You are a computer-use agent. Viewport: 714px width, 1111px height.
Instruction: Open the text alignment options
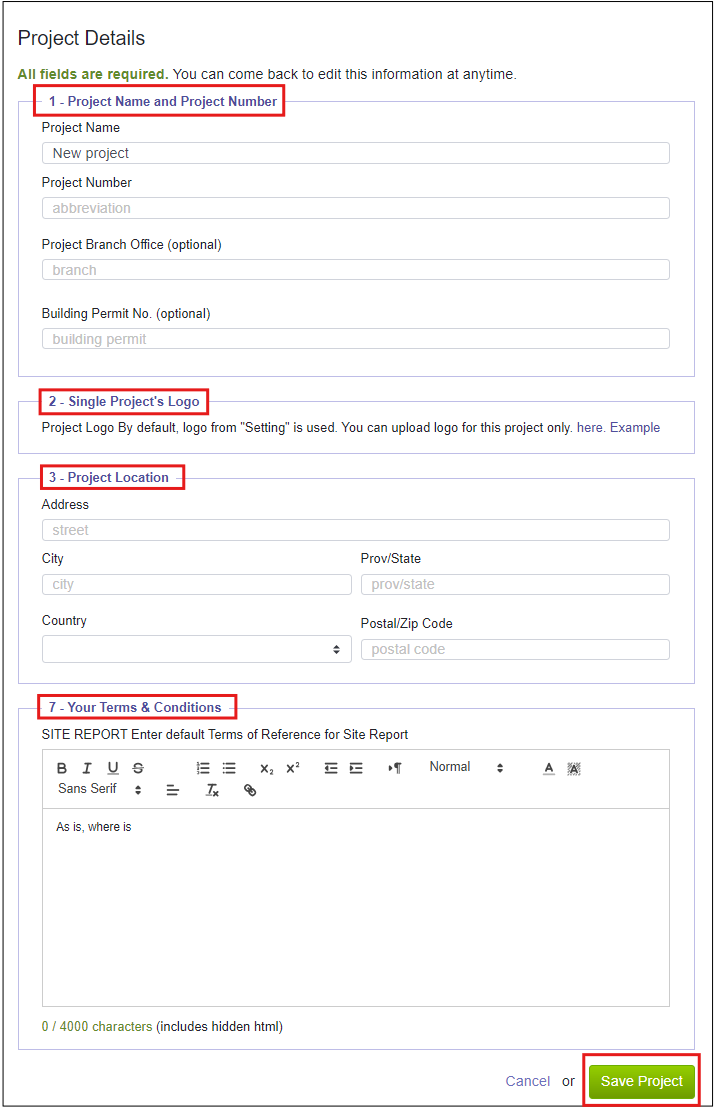173,790
